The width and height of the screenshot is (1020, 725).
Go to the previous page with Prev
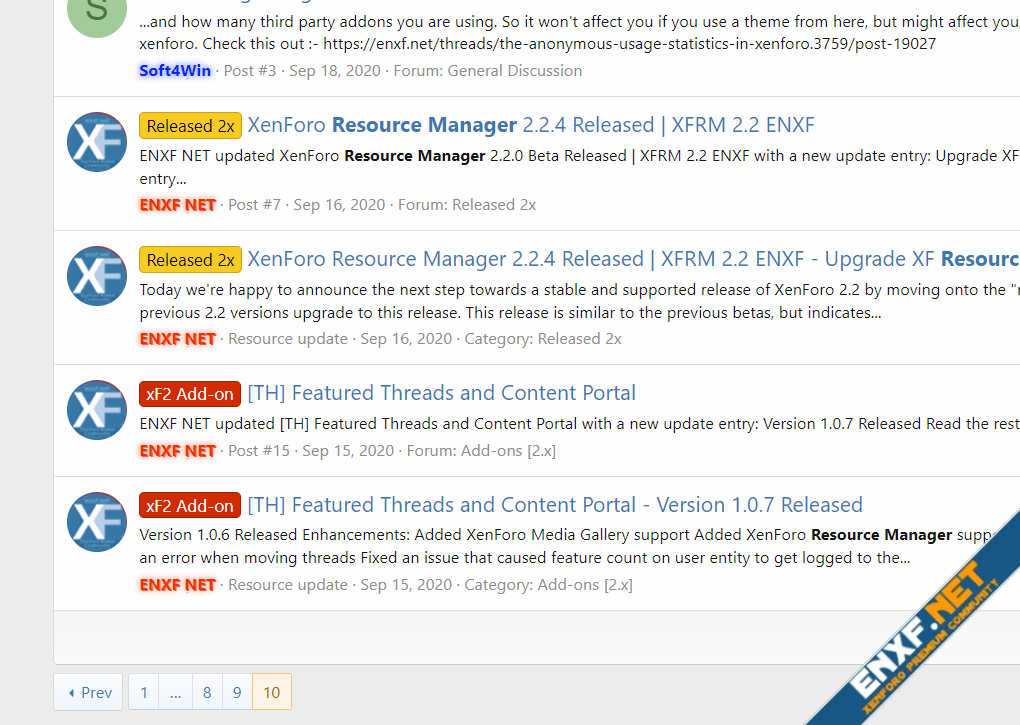pos(88,692)
